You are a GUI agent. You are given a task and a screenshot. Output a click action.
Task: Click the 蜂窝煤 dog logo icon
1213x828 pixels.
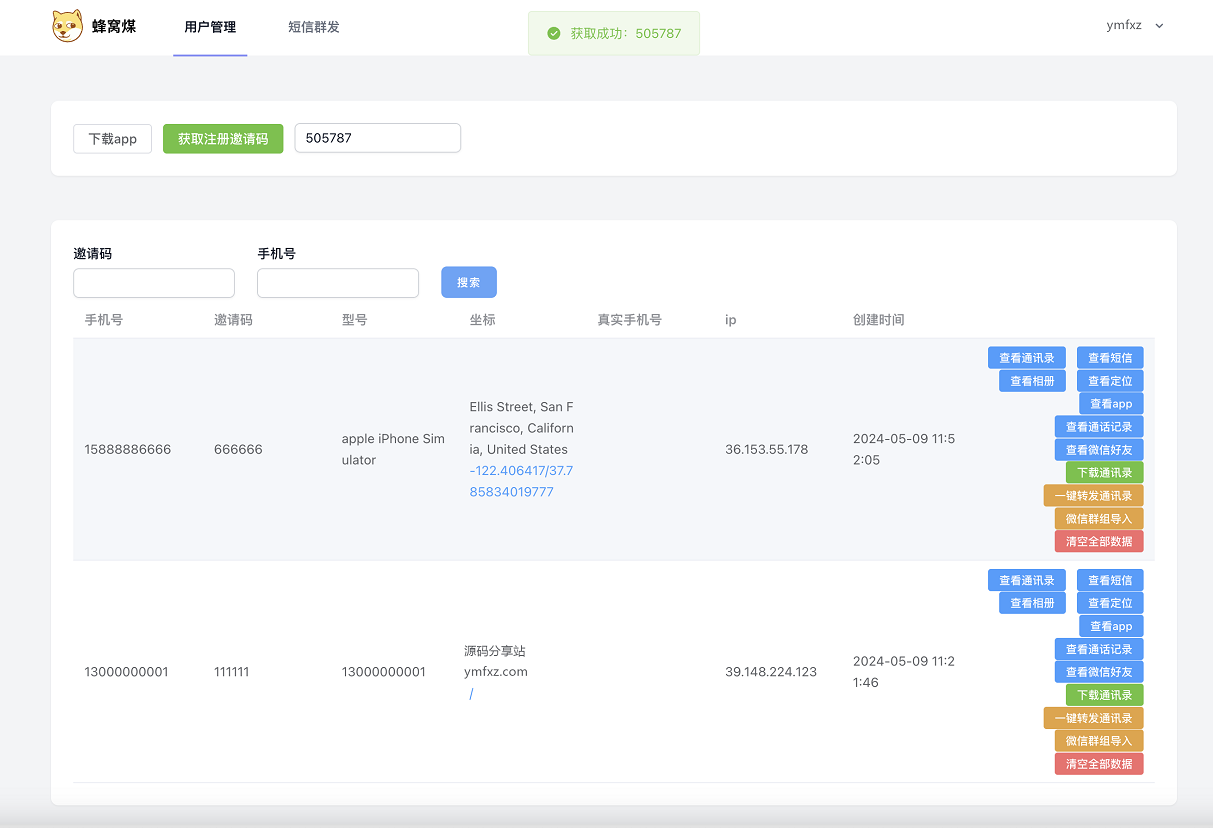click(x=68, y=27)
